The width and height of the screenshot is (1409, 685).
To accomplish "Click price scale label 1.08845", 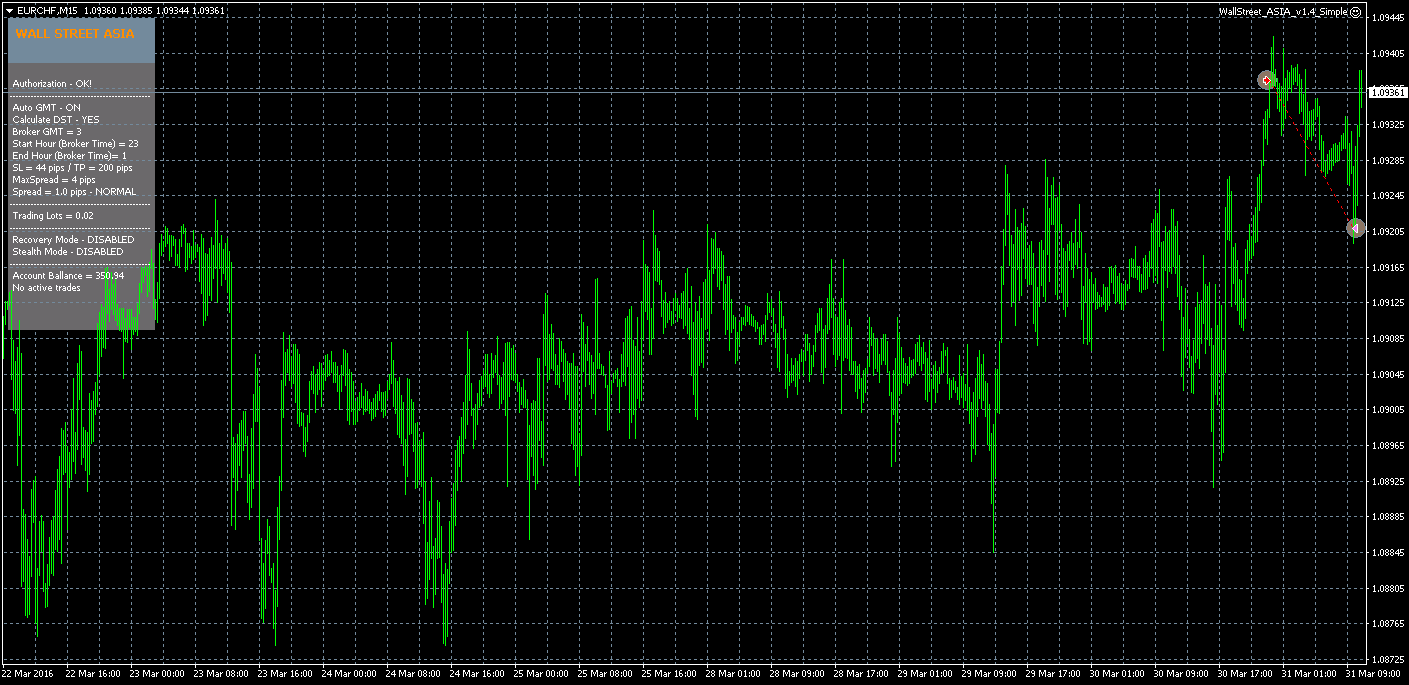I will (1388, 553).
